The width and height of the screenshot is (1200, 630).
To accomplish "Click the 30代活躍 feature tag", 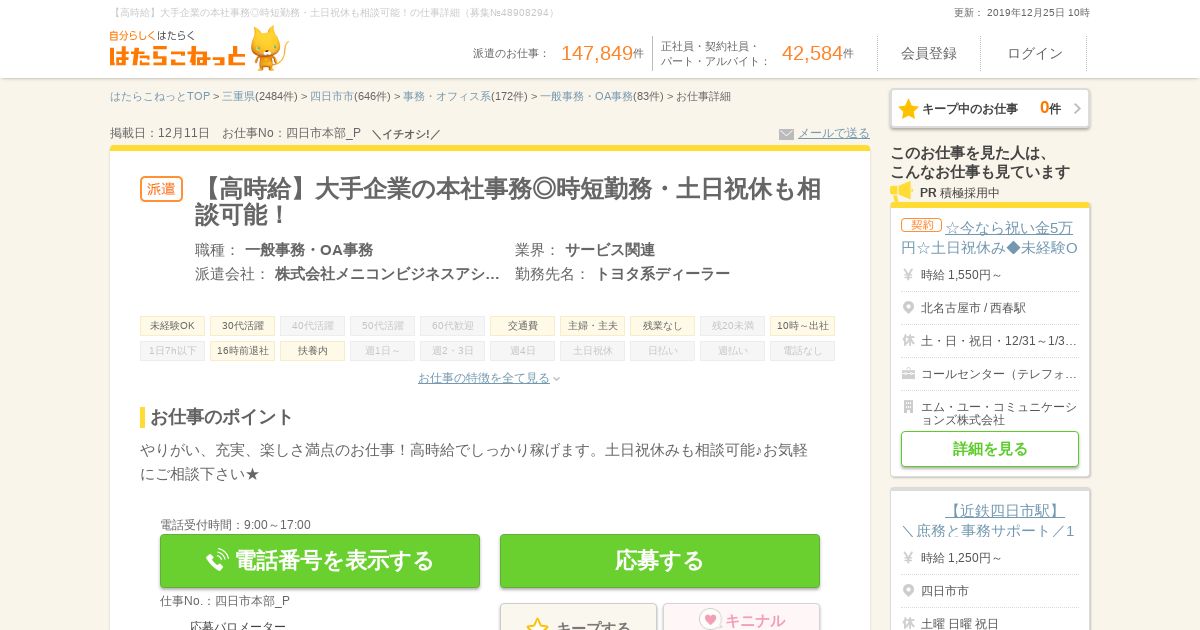I will click(242, 326).
